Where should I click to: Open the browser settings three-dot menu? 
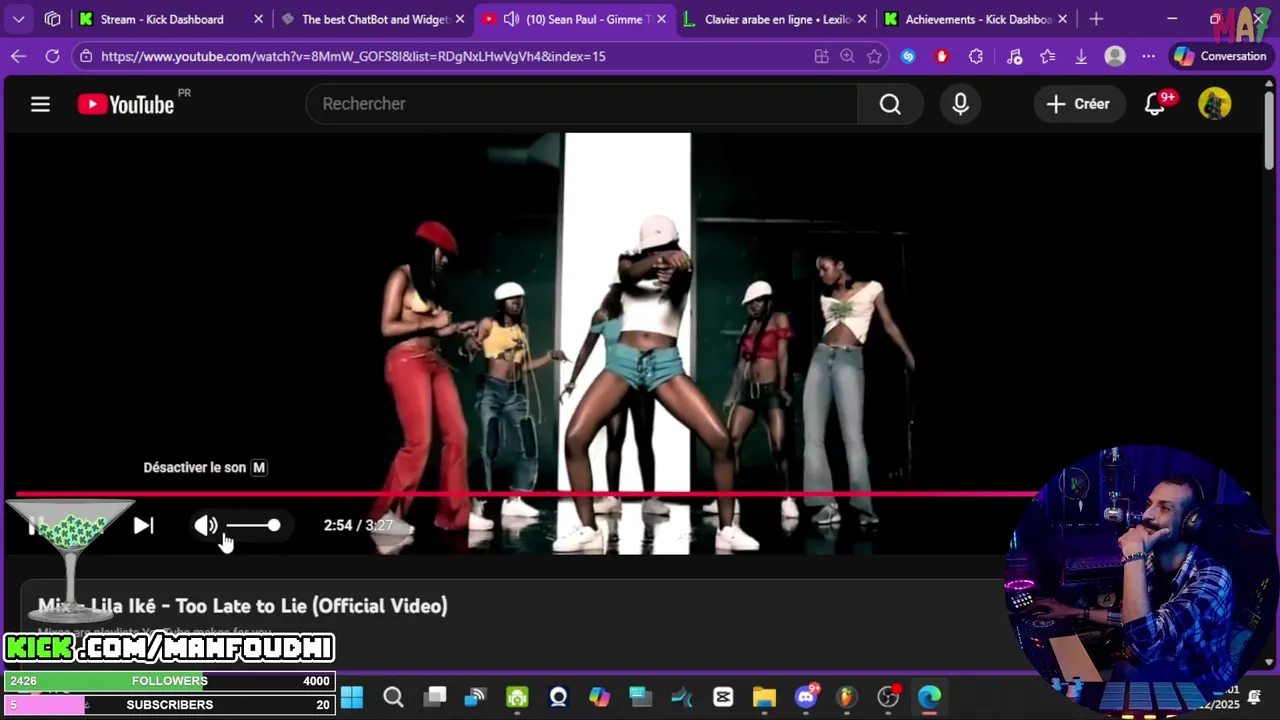tap(1149, 57)
